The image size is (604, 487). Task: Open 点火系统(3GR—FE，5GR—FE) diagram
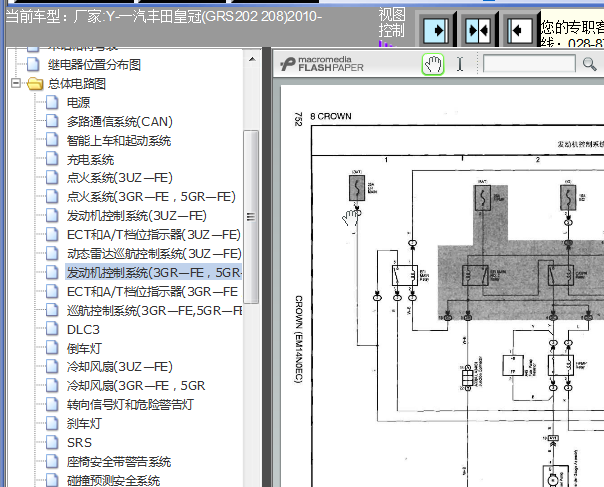[151, 197]
